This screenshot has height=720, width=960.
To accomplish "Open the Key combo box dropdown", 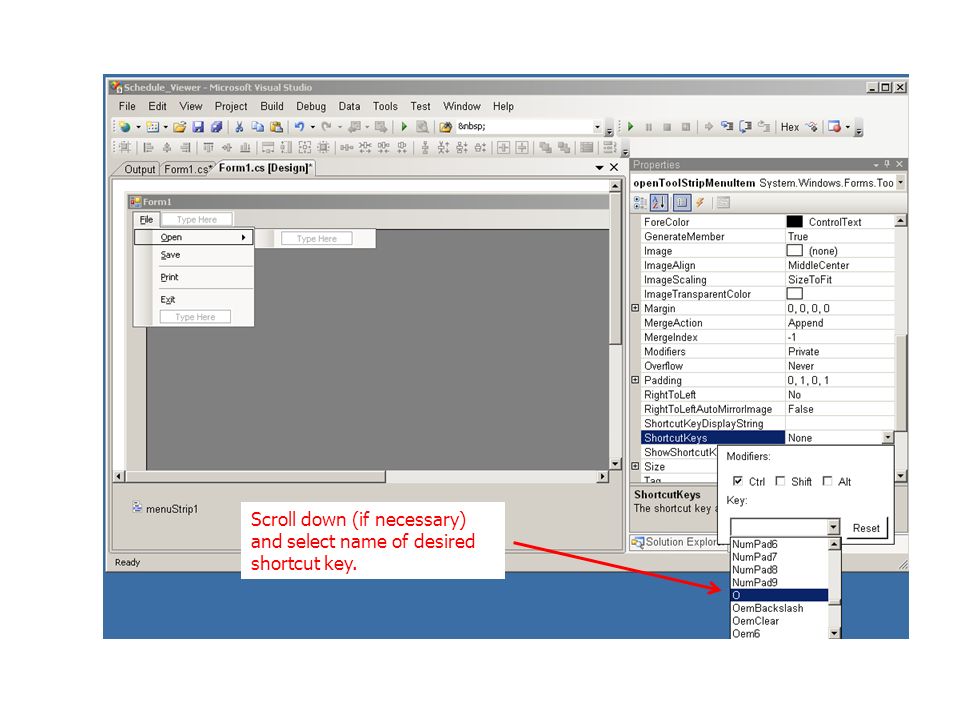I will 833,527.
